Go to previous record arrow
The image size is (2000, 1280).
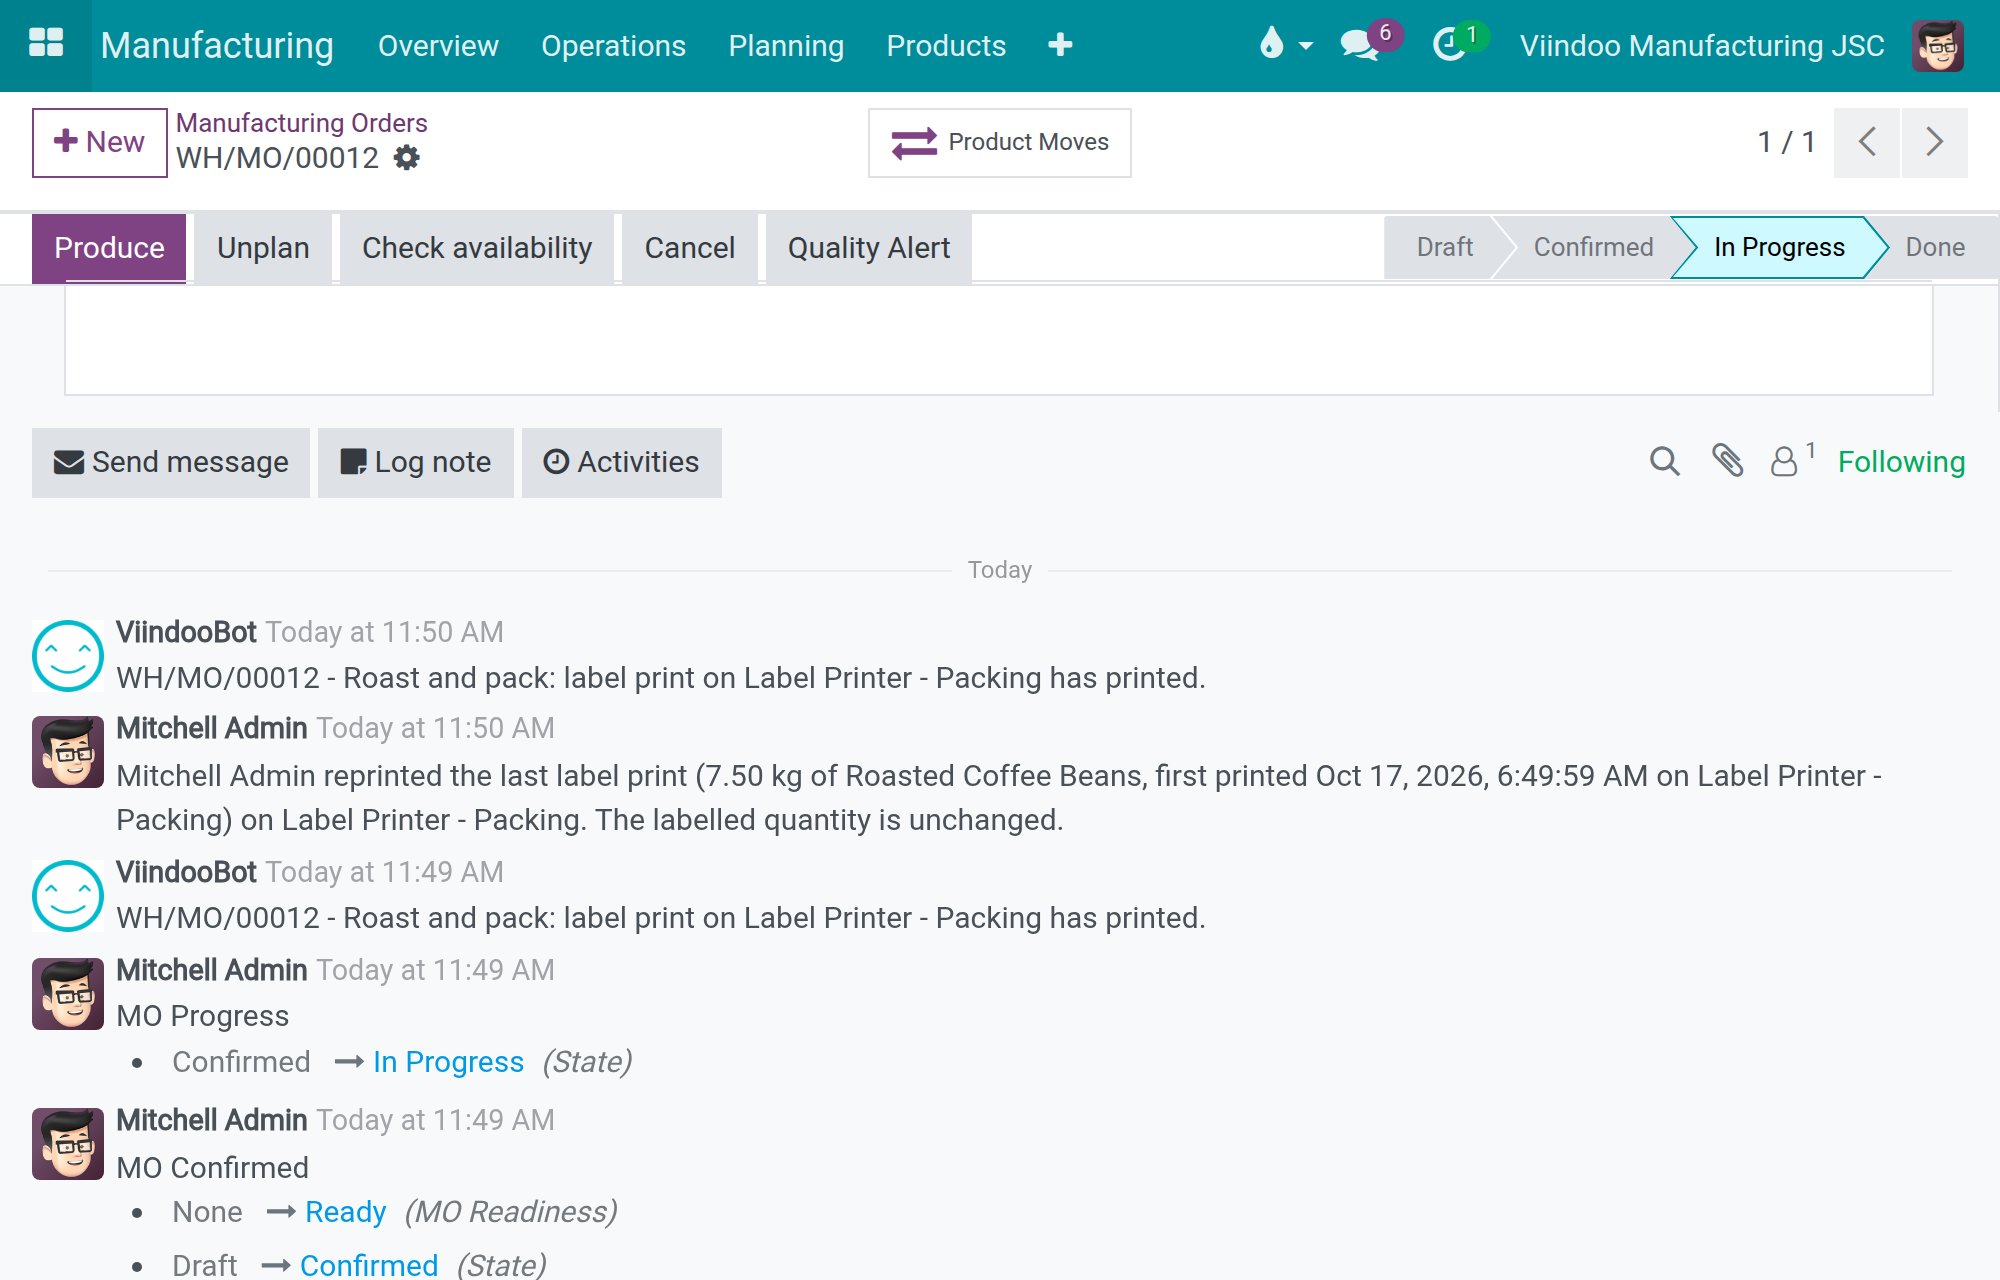coord(1867,142)
